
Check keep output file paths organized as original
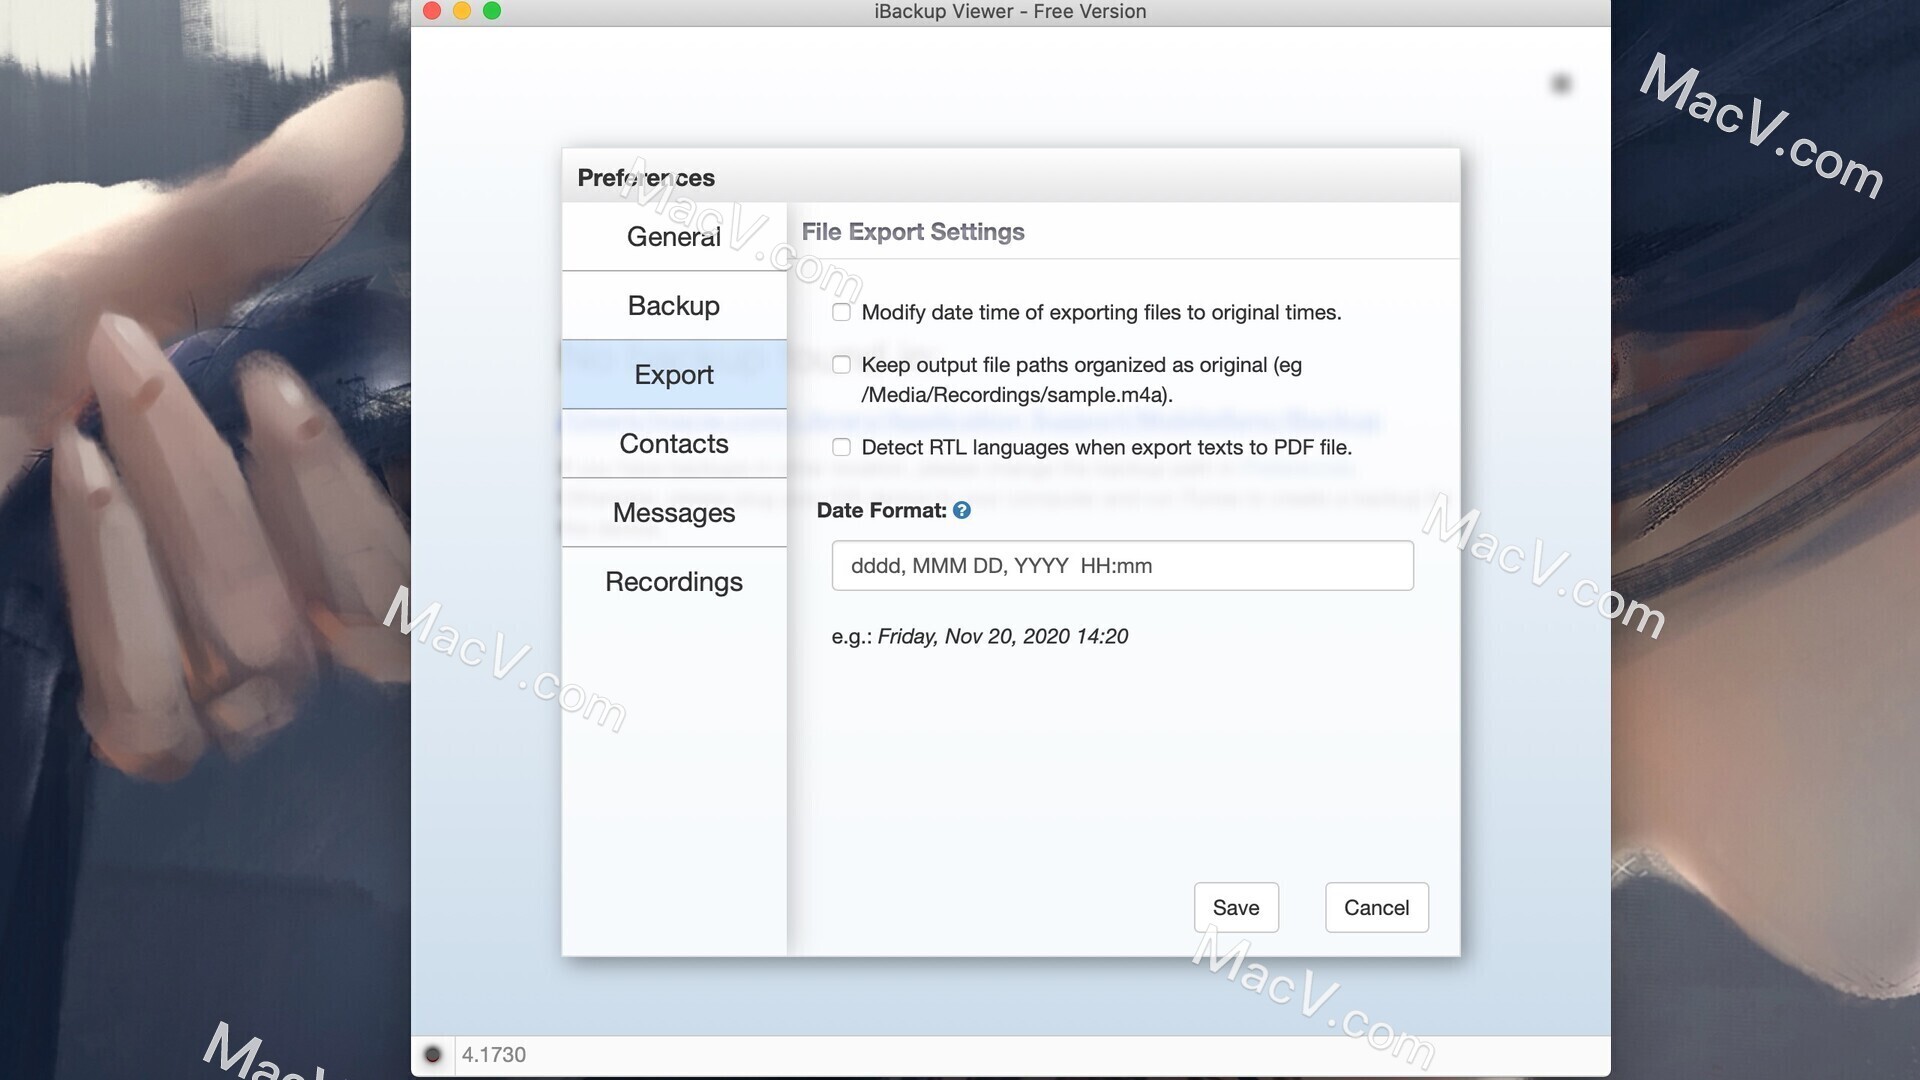pyautogui.click(x=841, y=365)
